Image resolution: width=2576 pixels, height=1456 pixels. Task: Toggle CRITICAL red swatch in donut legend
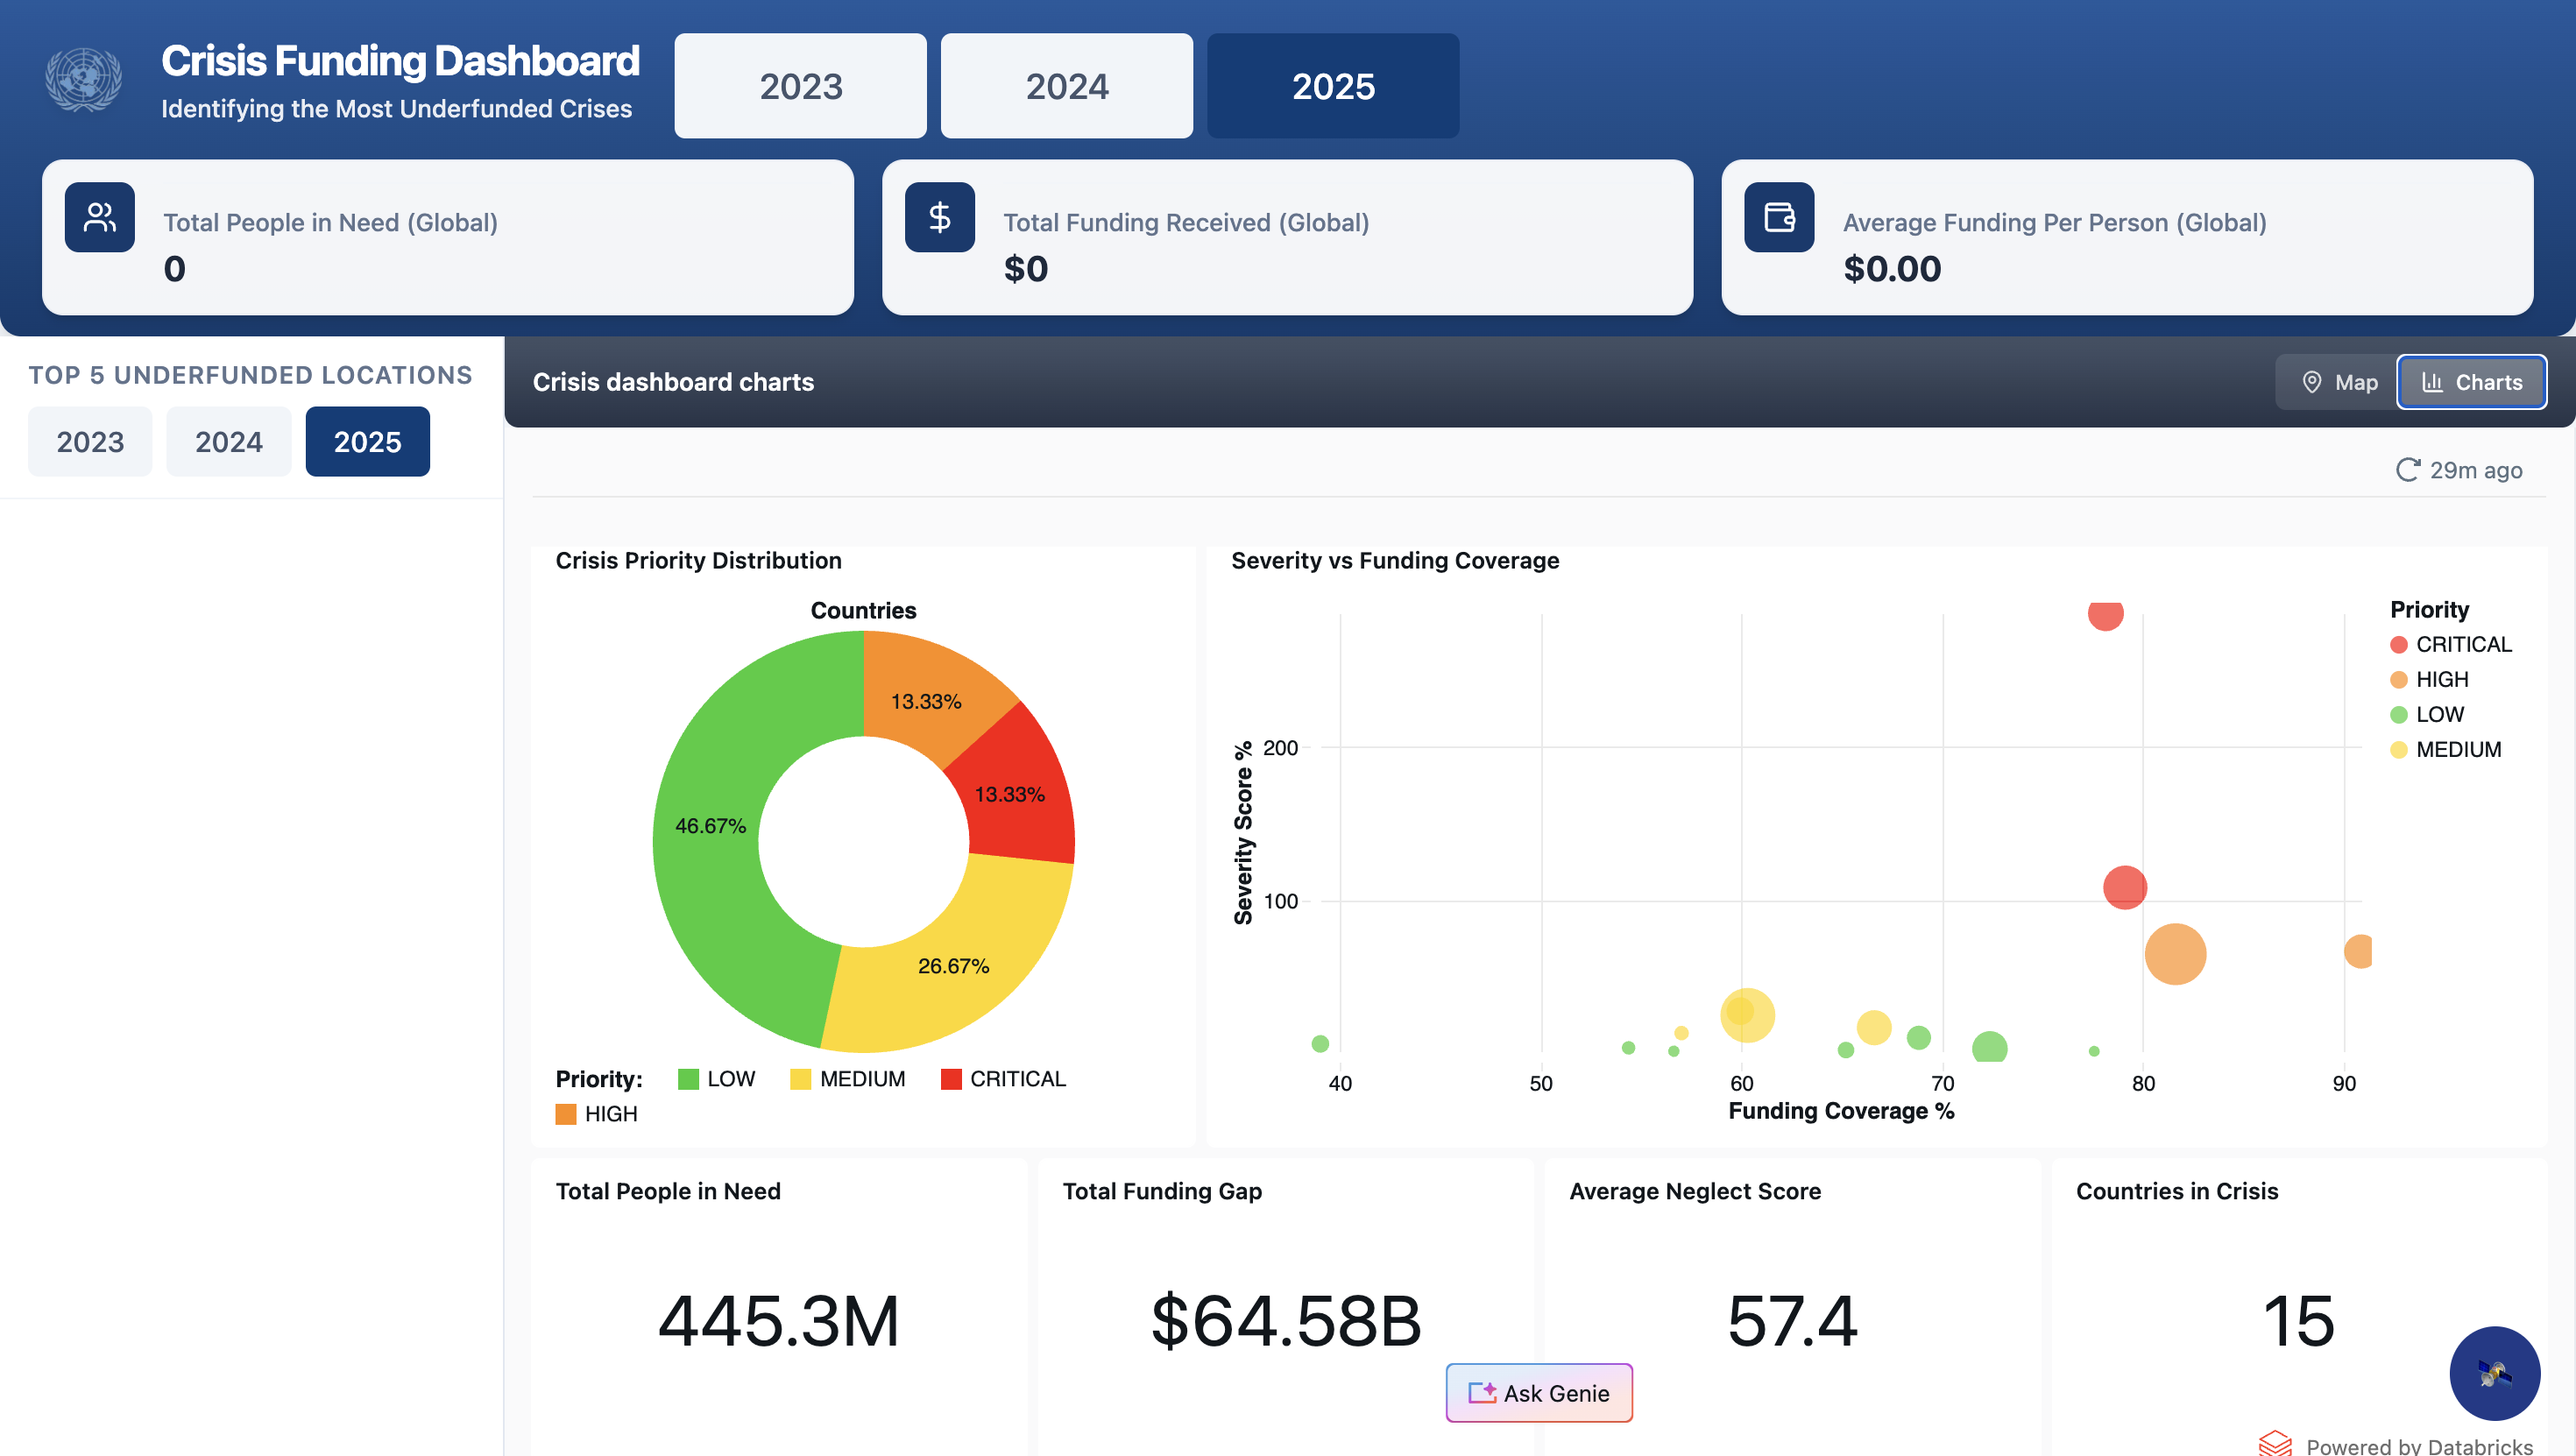point(951,1079)
